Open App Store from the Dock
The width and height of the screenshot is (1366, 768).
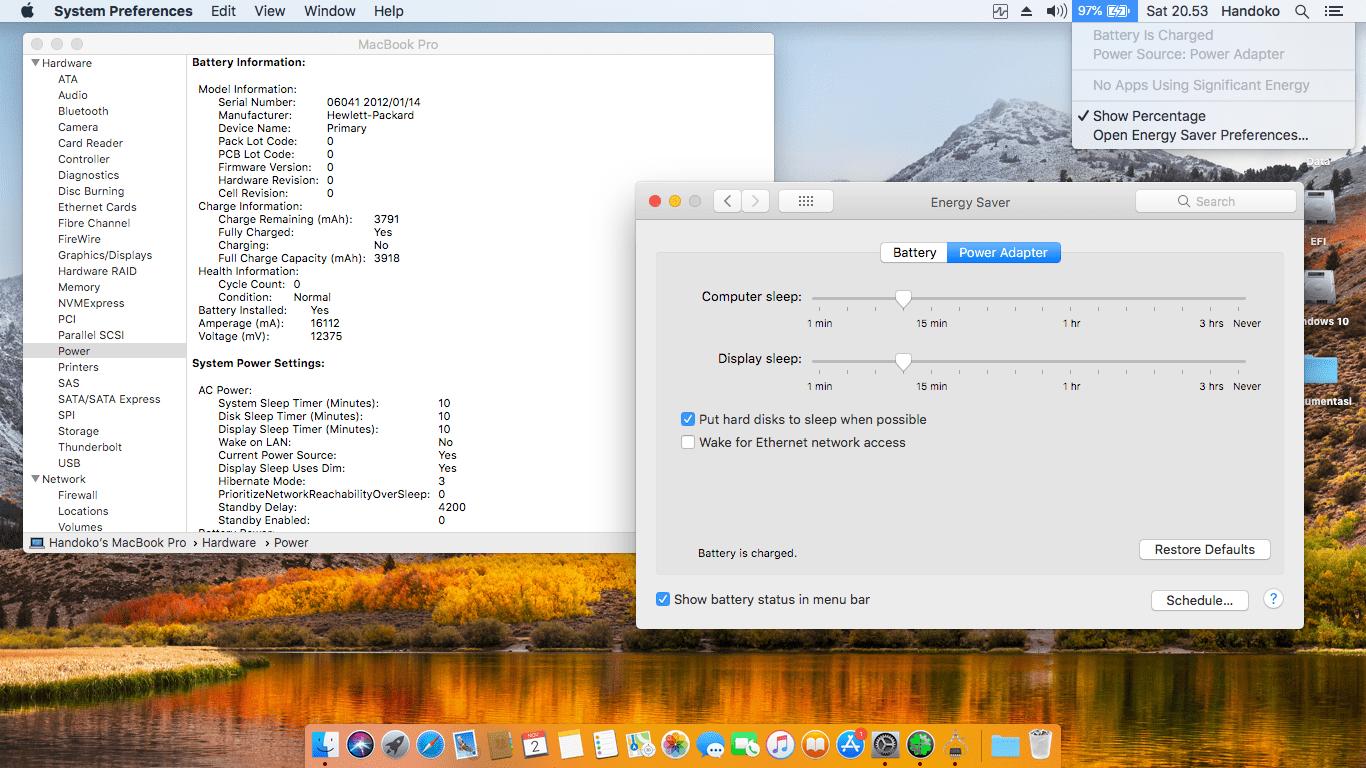tap(850, 744)
